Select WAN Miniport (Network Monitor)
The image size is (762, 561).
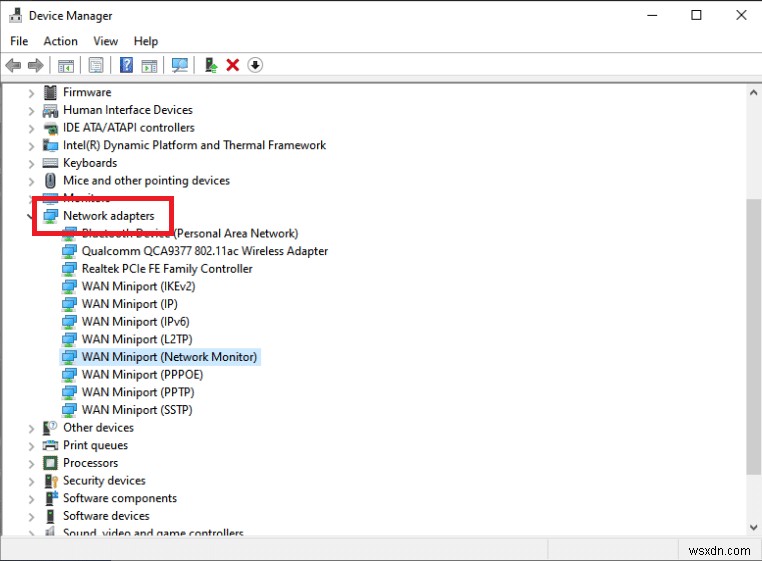click(169, 357)
